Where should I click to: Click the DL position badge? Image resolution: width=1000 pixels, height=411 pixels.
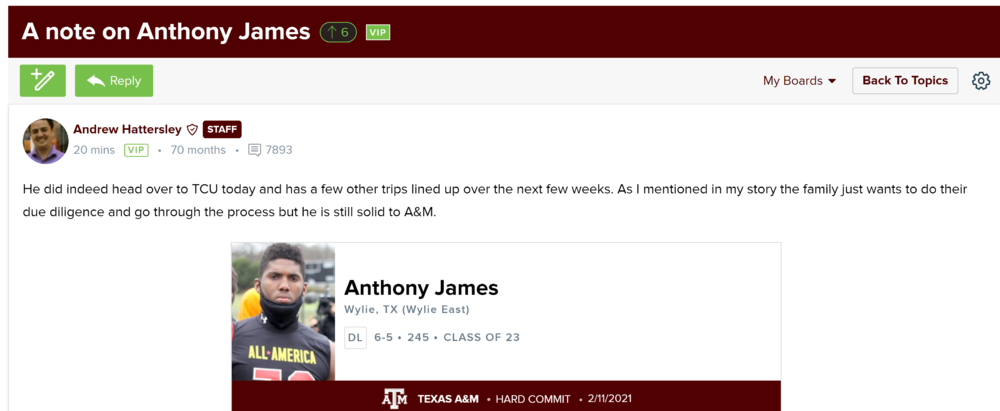(x=355, y=338)
